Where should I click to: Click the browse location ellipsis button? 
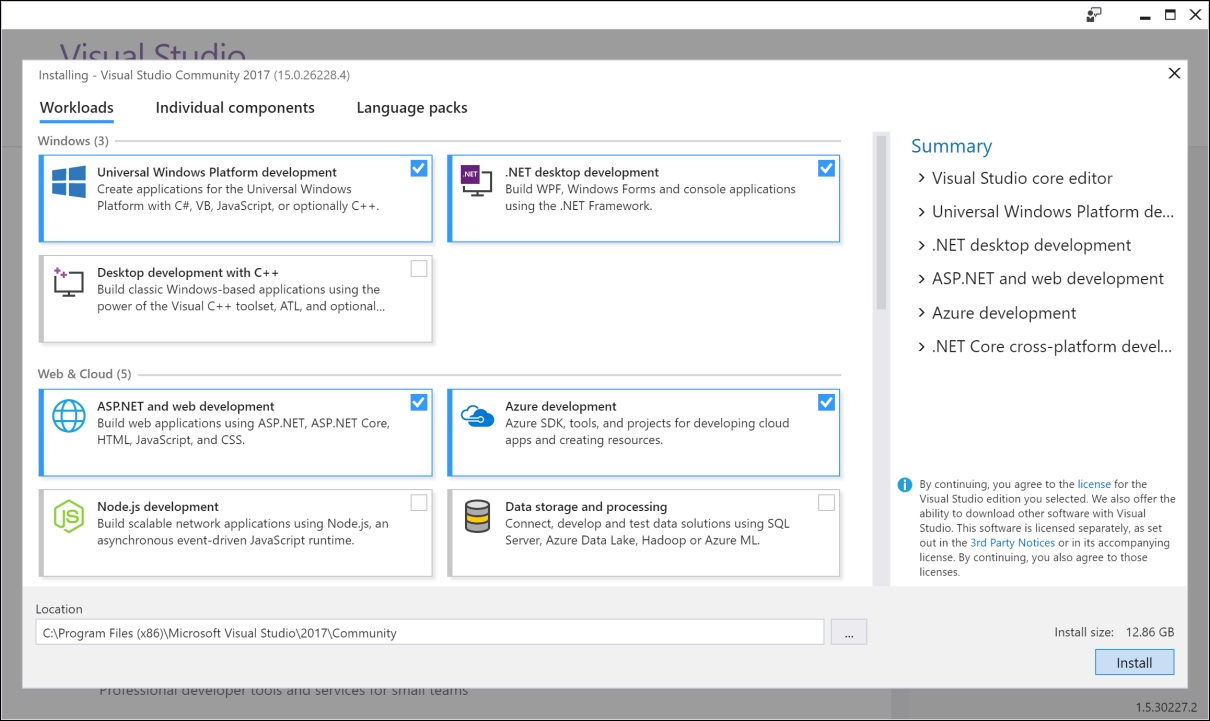[x=849, y=632]
